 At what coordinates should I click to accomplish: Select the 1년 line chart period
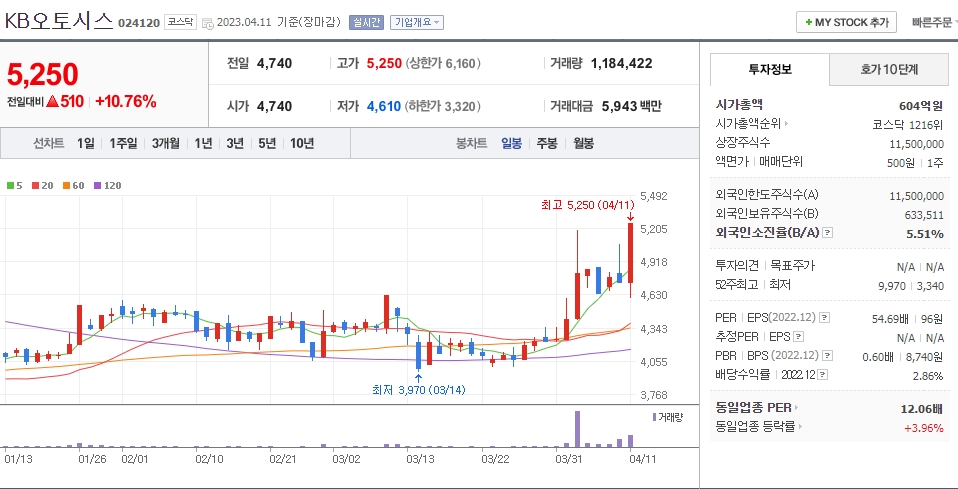tap(203, 144)
